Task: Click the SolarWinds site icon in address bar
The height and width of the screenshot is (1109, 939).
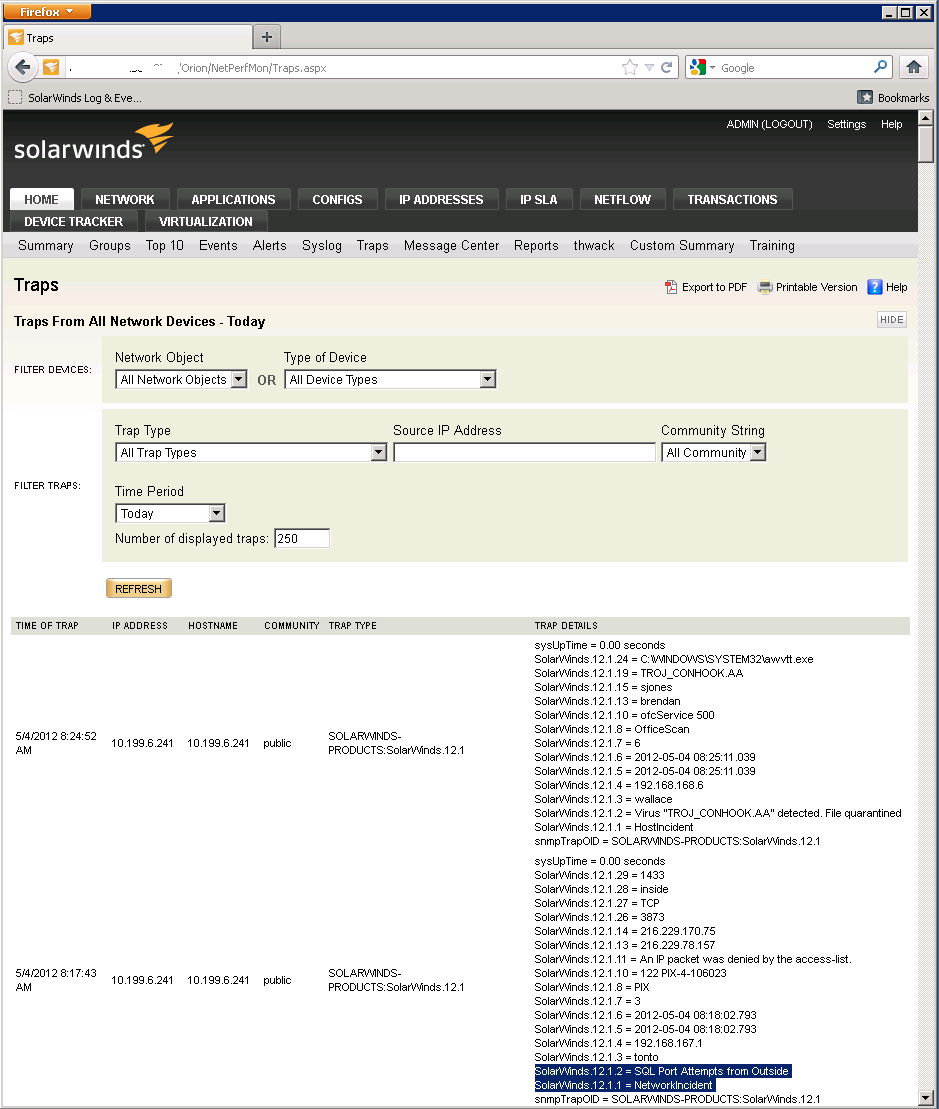Action: [51, 67]
